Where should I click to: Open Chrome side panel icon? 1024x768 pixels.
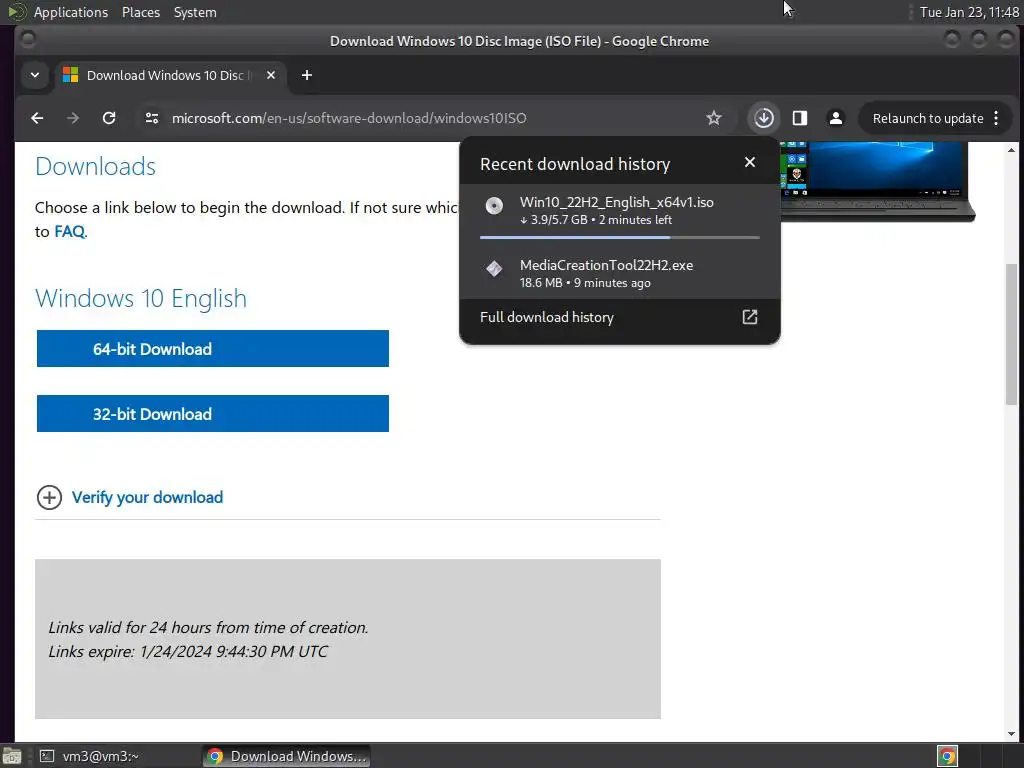point(799,118)
